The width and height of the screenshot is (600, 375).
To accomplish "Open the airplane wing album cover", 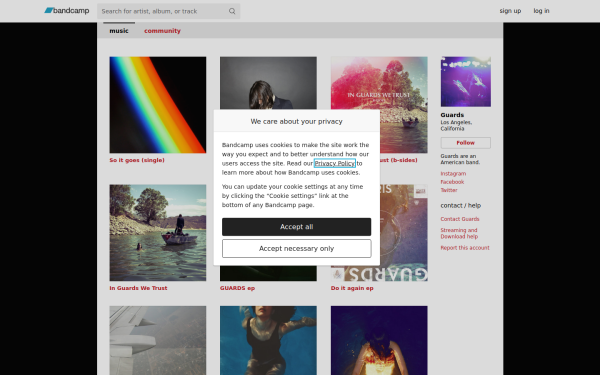I will (158, 340).
